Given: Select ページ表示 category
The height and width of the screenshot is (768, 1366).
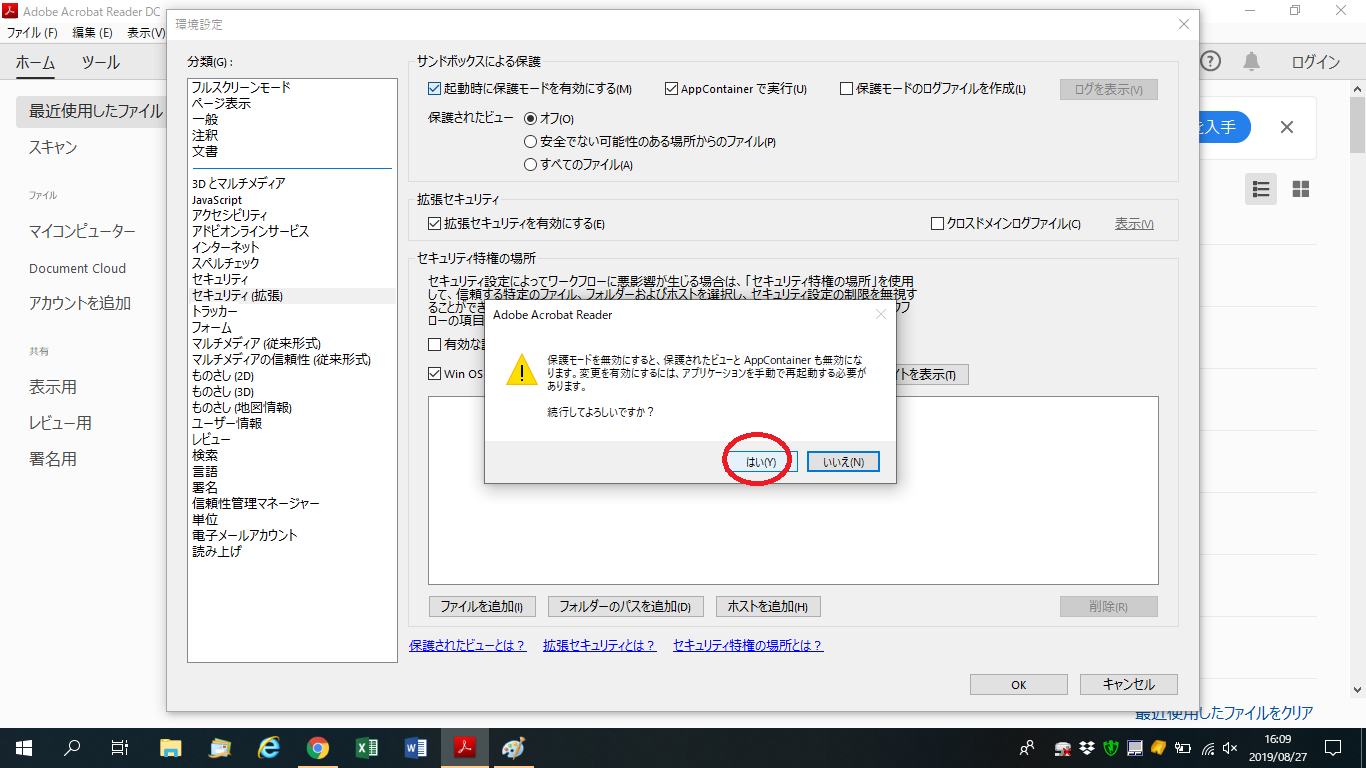Looking at the screenshot, I should pyautogui.click(x=221, y=103).
